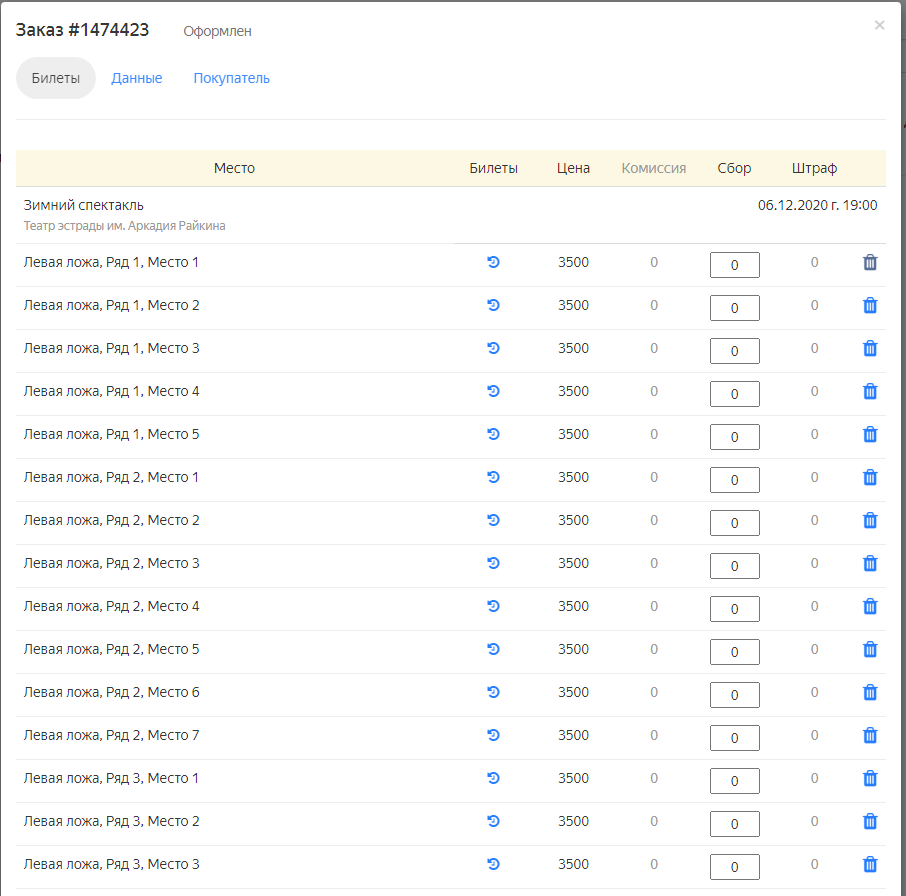The width and height of the screenshot is (906, 896).
Task: Click the Комиссия column header
Action: 654,168
